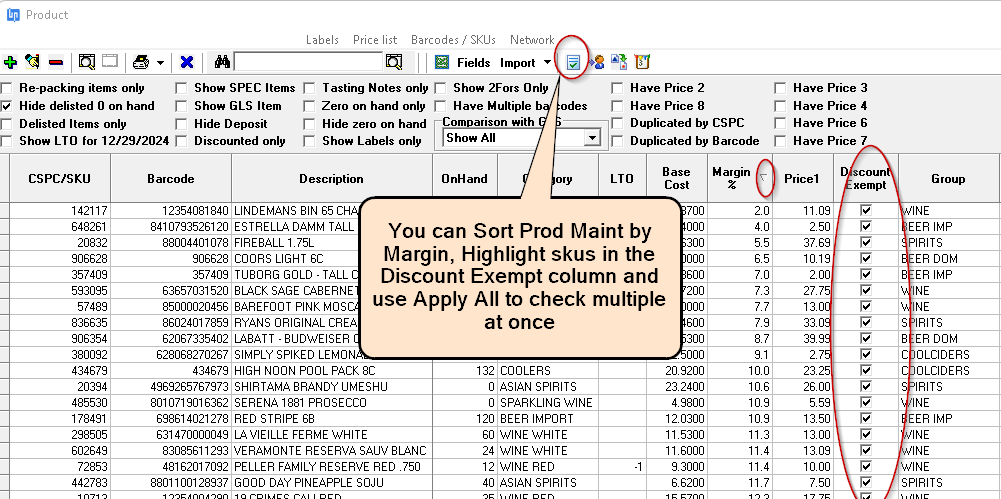The image size is (1001, 499).
Task: Open the Network menu
Action: point(532,40)
